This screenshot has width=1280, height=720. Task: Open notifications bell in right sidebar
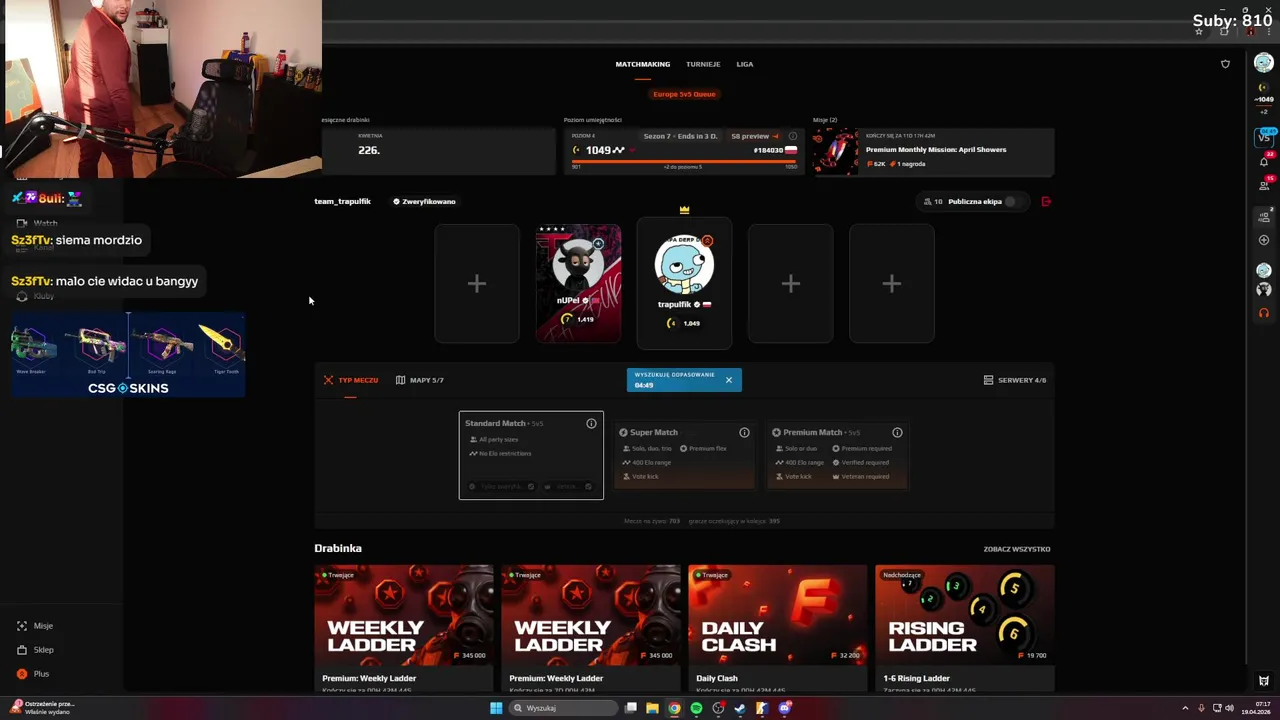(1264, 160)
